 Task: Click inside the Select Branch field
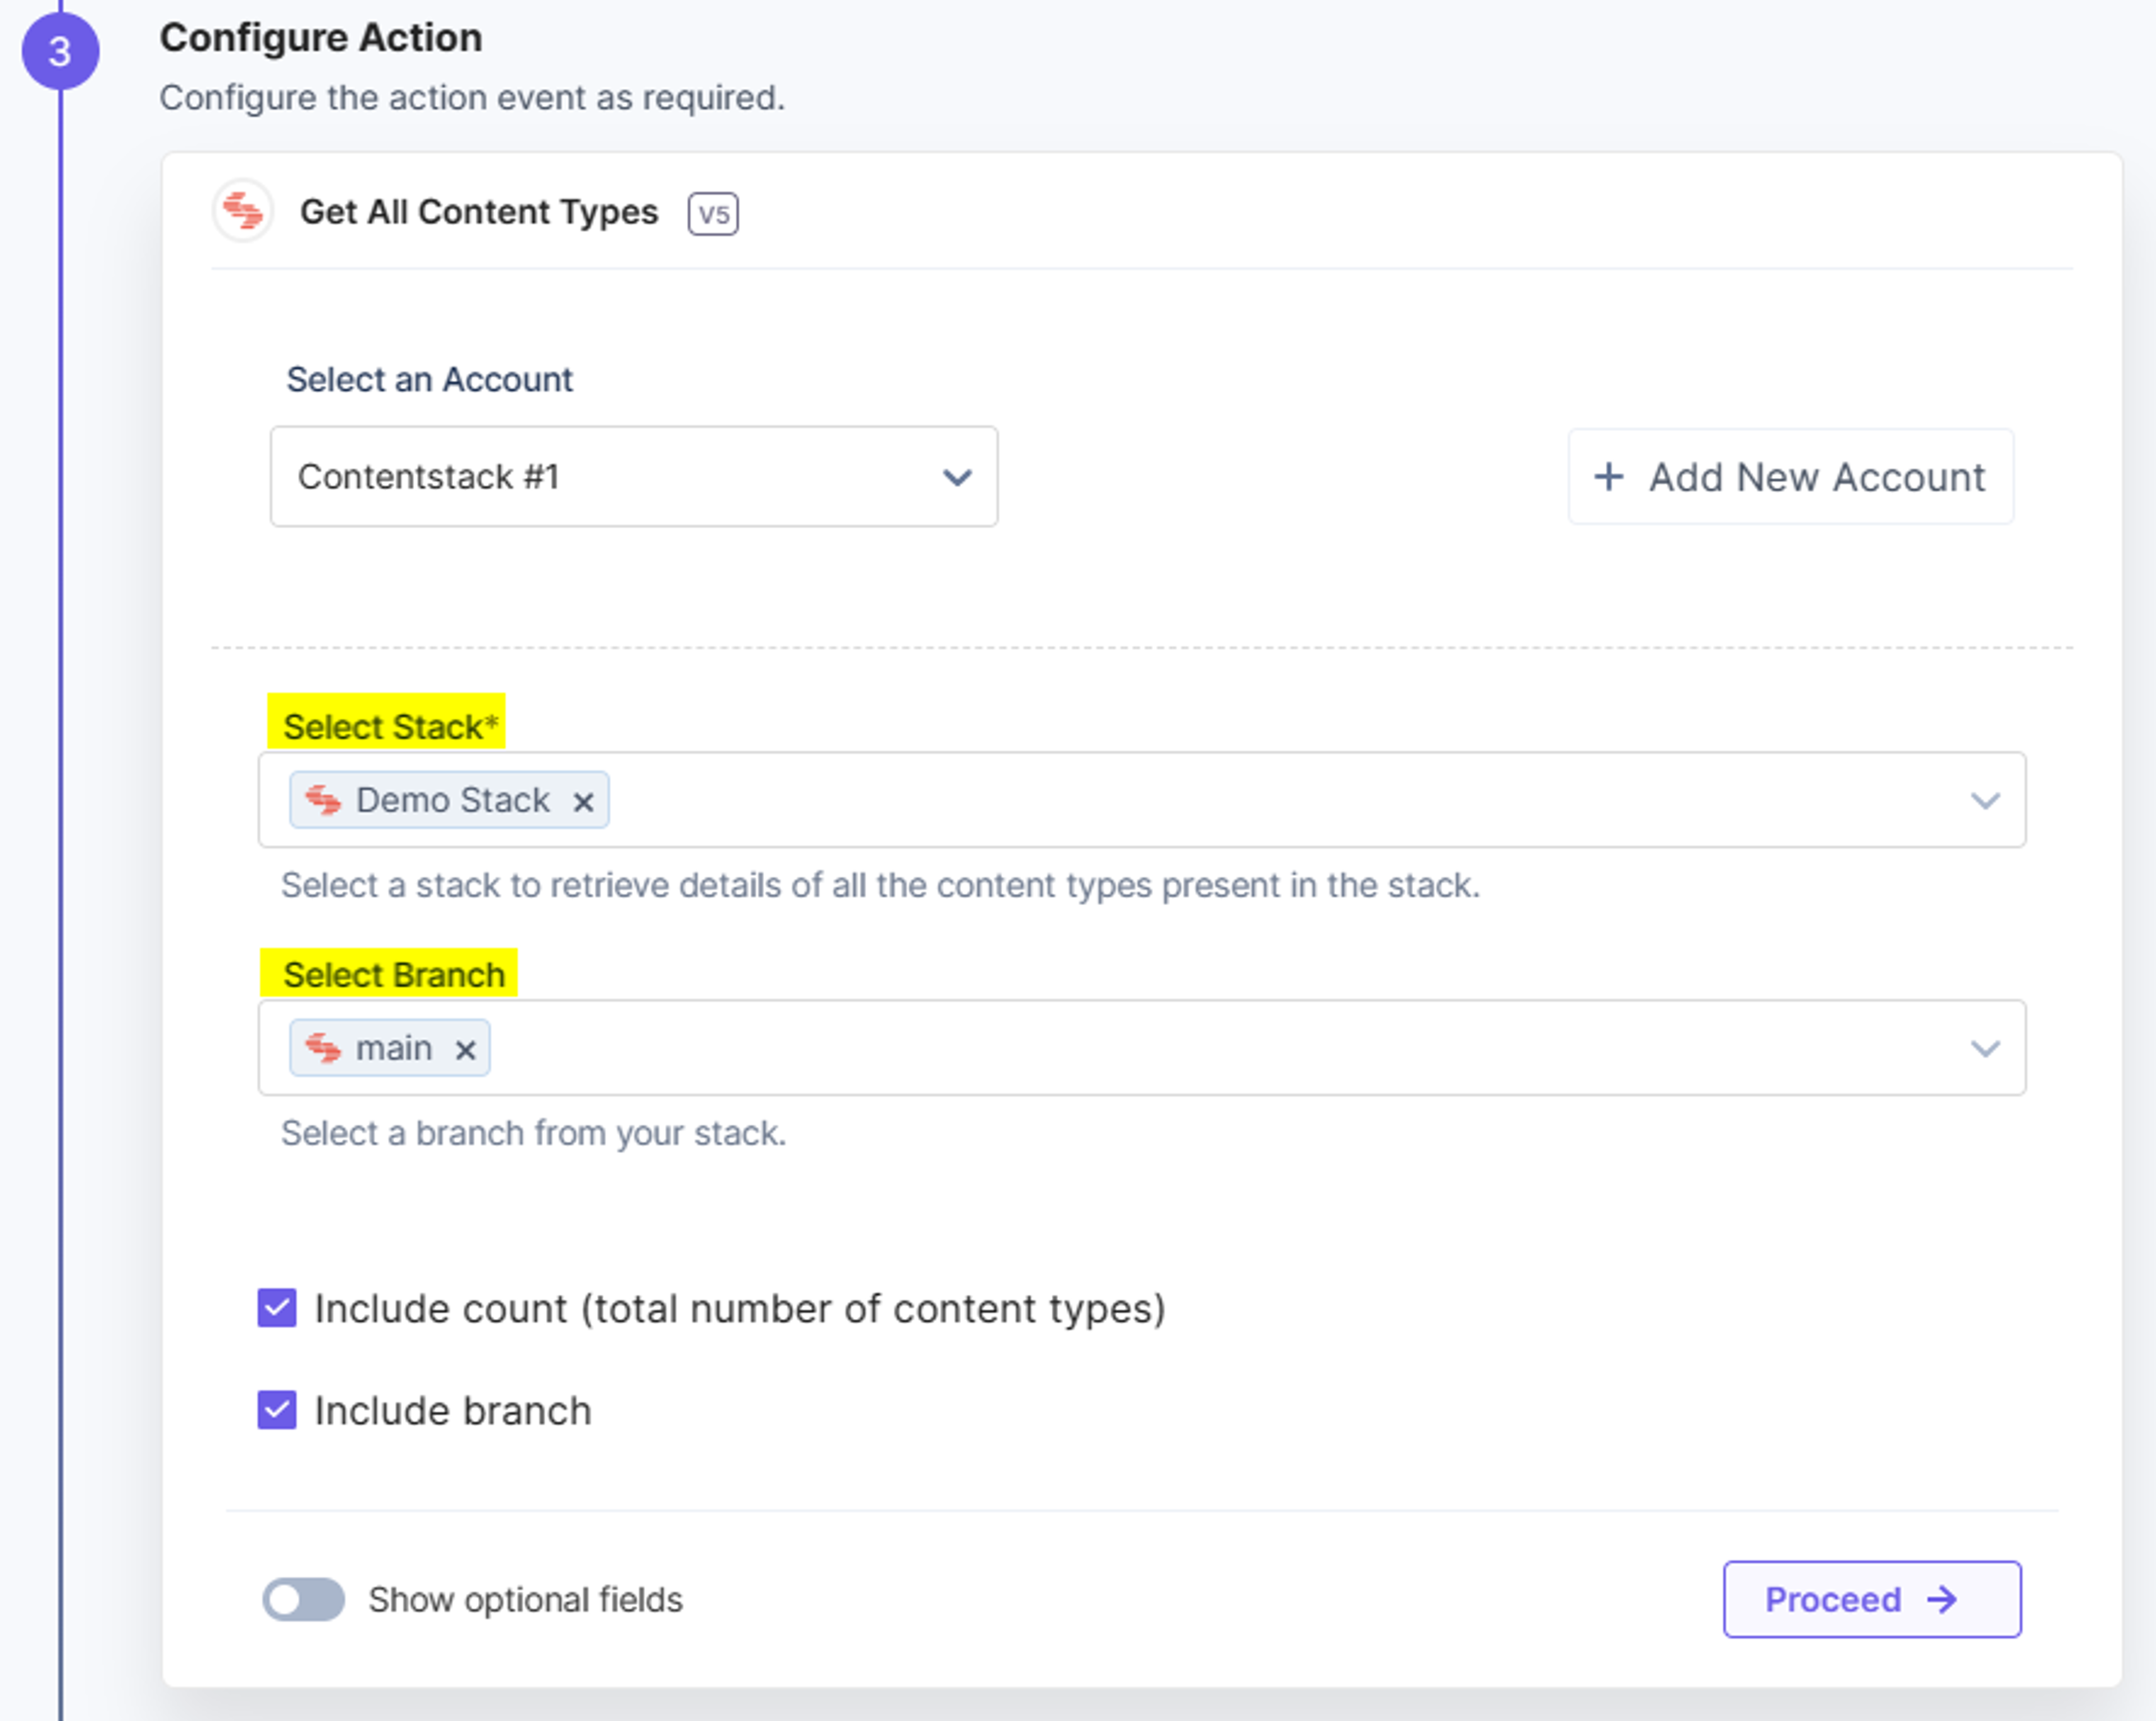(1142, 1048)
